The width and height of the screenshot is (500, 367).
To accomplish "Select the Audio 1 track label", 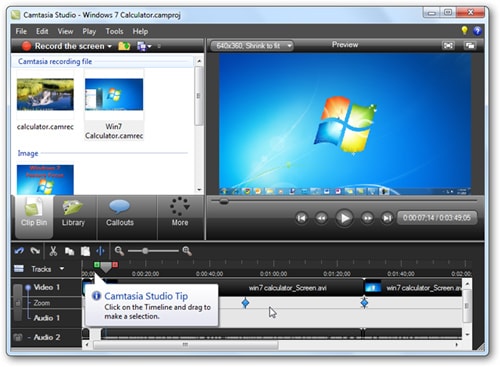I will 47,318.
